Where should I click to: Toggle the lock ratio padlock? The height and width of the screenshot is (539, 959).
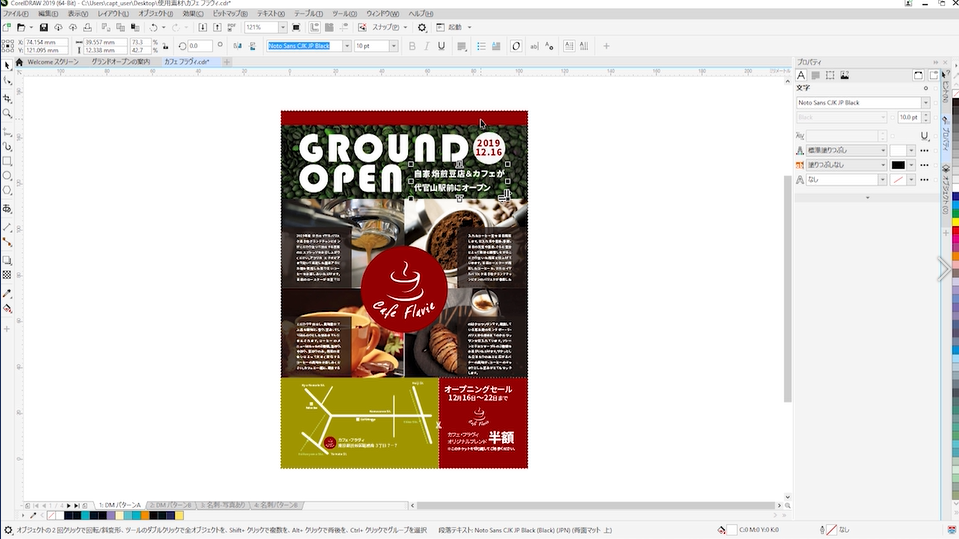click(164, 46)
